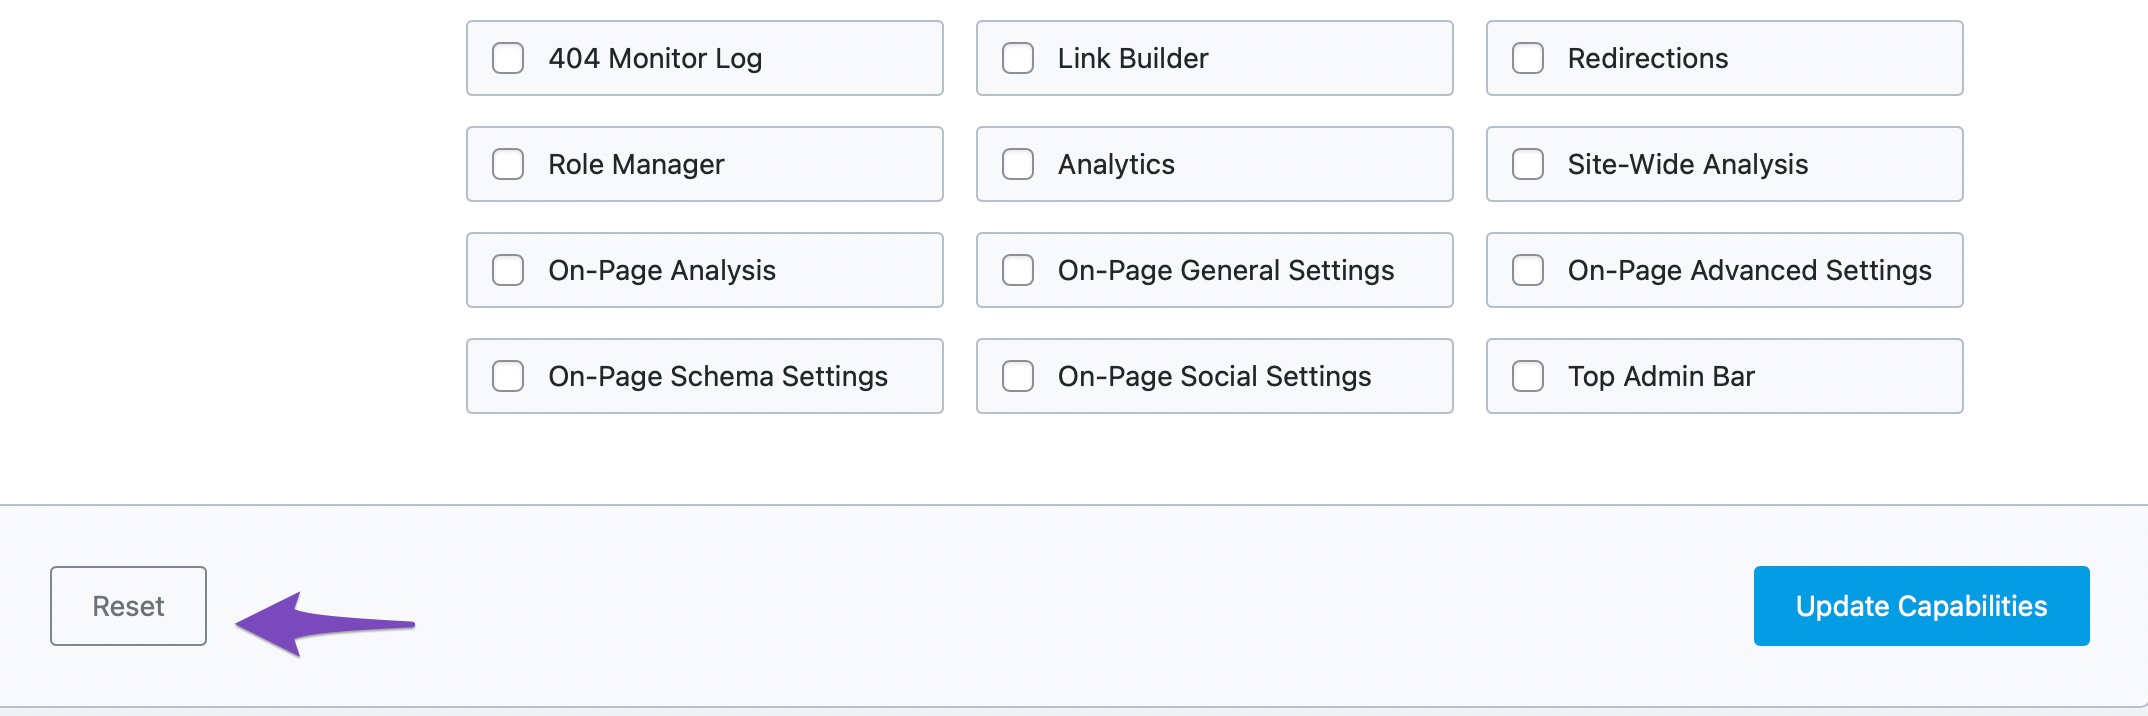Click the Link Builder label text
2148x716 pixels.
[x=1132, y=58]
